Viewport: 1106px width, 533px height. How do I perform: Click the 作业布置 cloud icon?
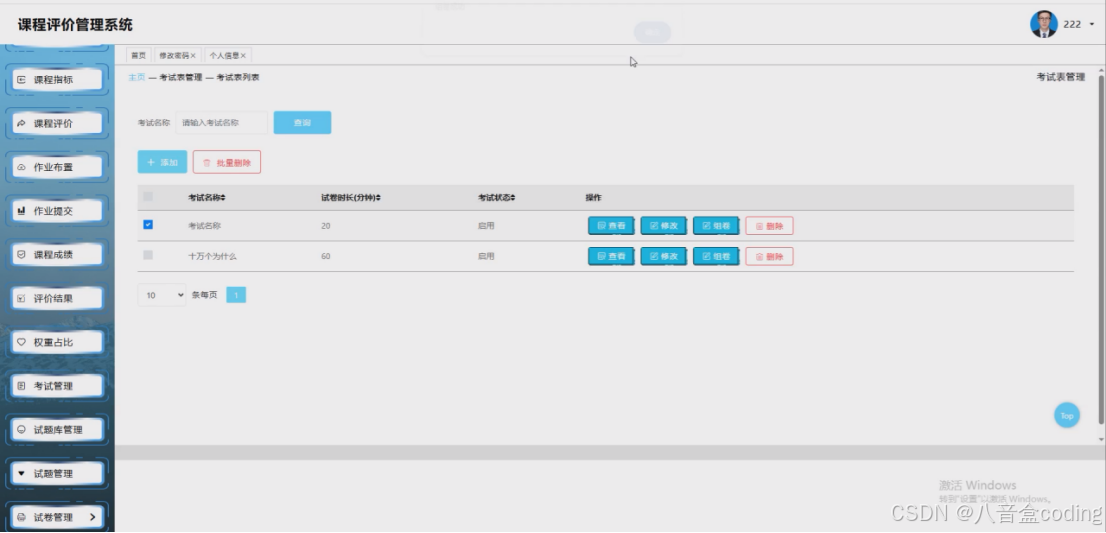click(x=21, y=167)
